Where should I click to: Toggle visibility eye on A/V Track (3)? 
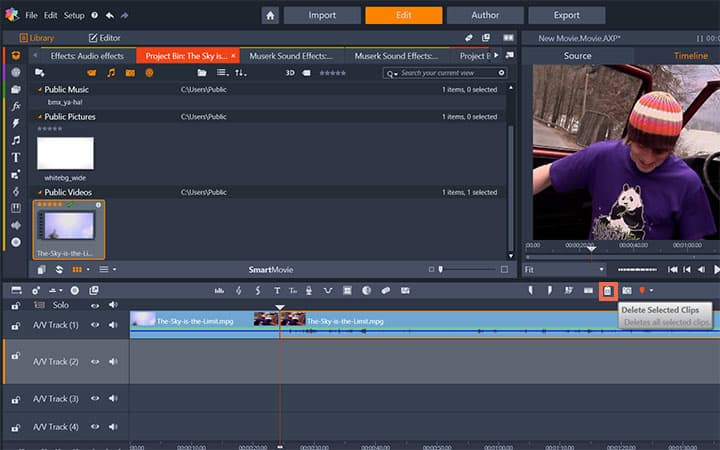(95, 399)
